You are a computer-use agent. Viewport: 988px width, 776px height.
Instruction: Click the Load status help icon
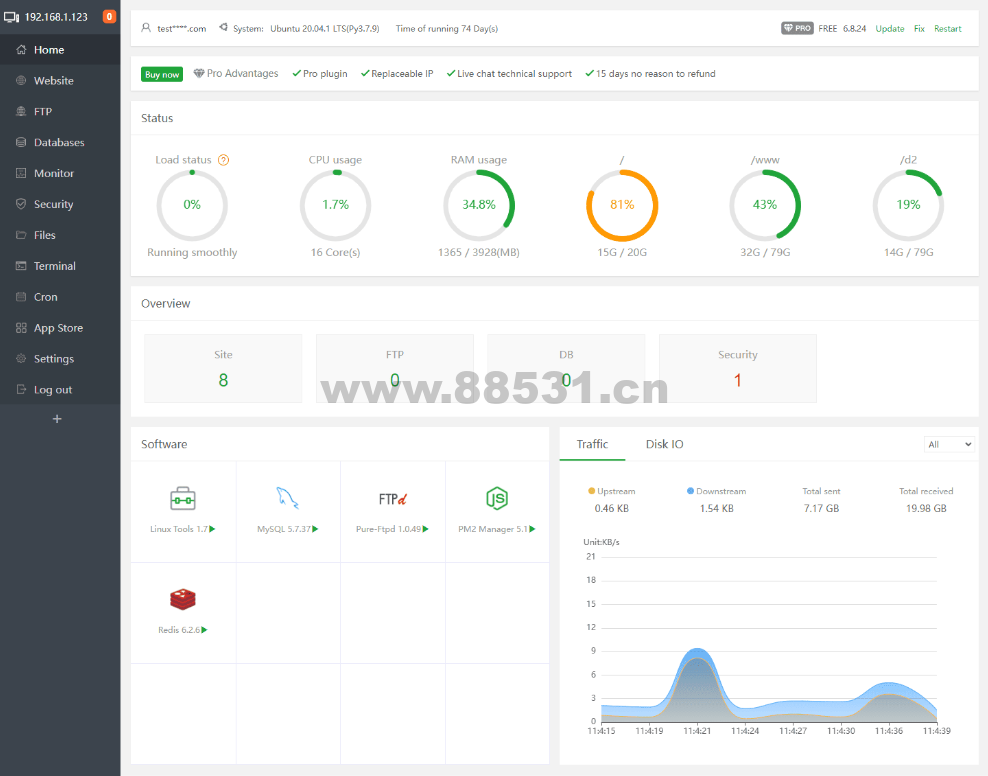pos(223,160)
